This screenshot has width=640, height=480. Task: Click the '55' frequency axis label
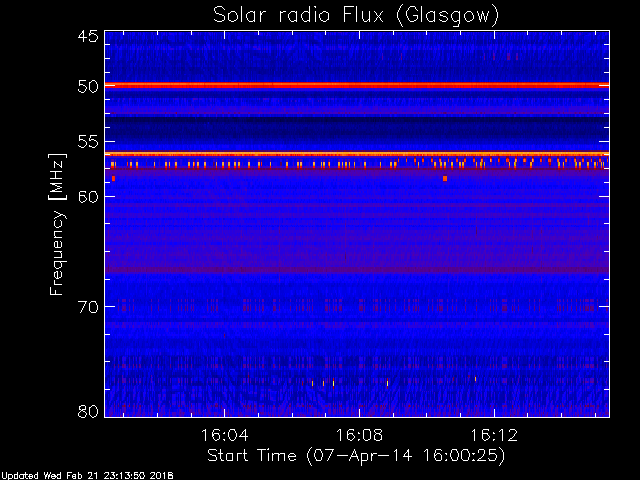click(88, 142)
